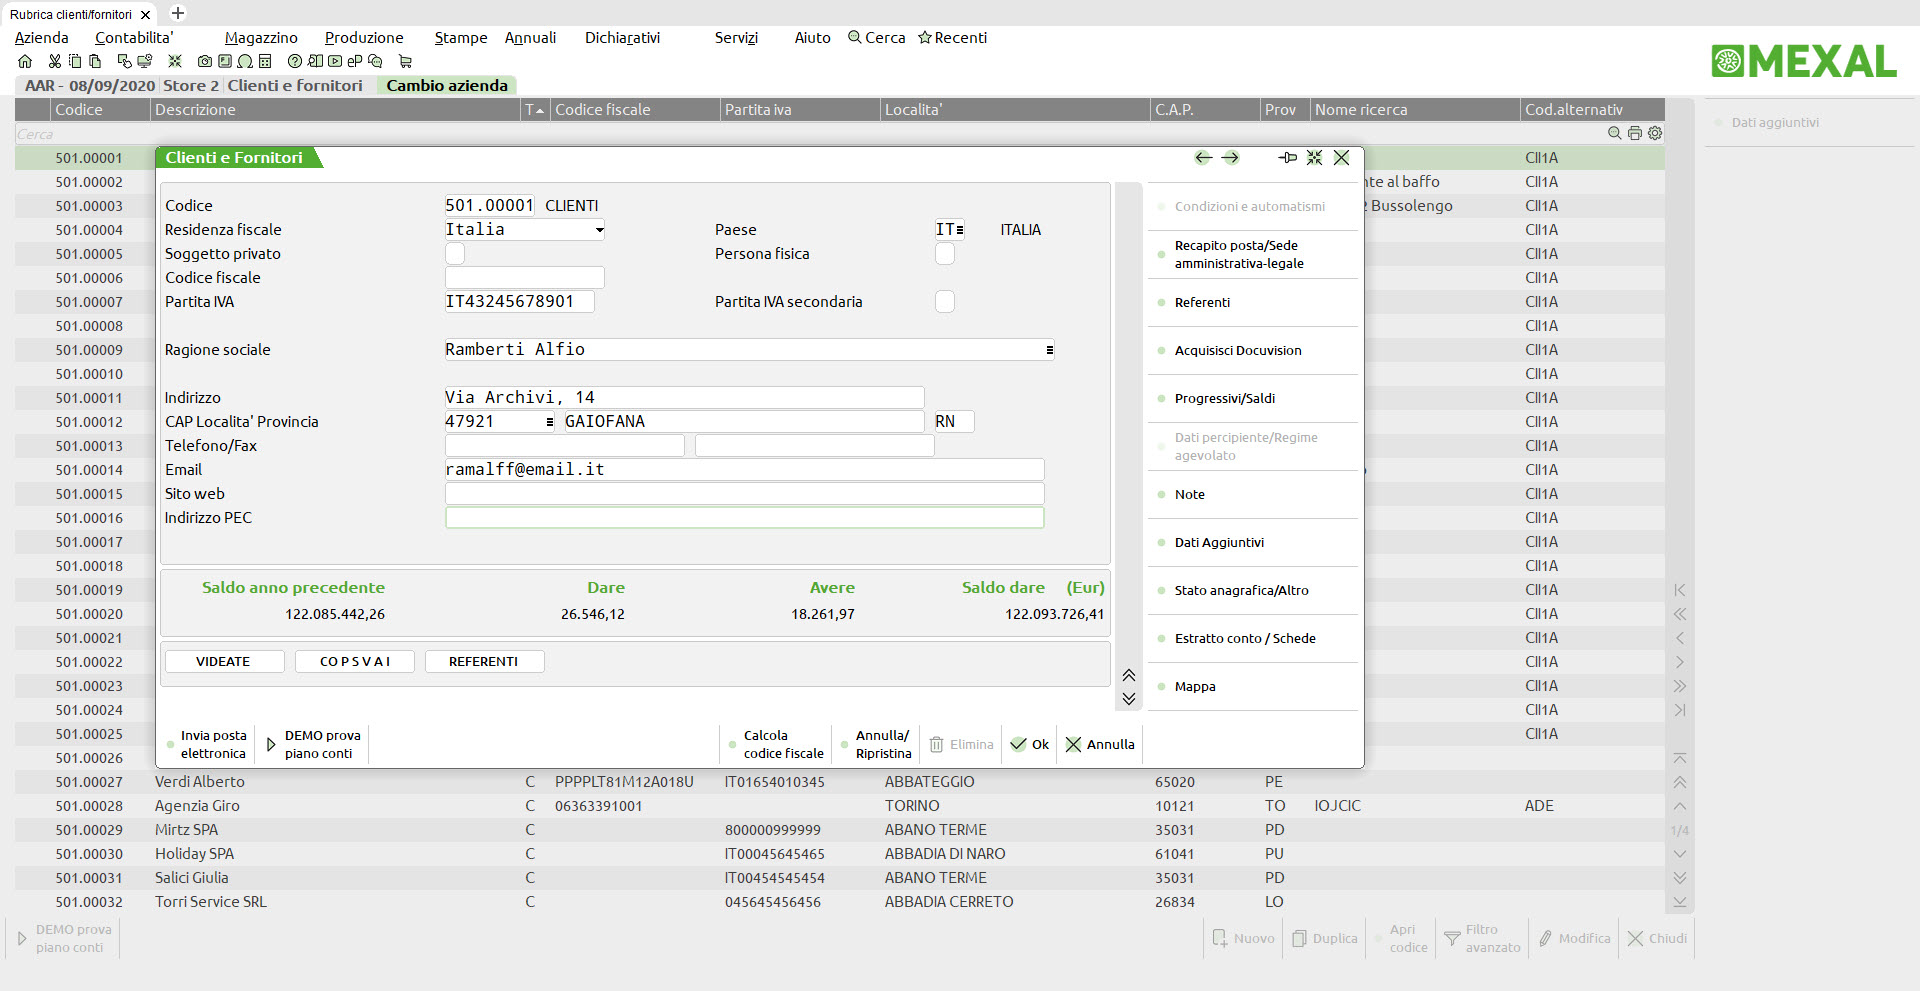
Task: Open the Contabilita' menu
Action: pyautogui.click(x=134, y=37)
